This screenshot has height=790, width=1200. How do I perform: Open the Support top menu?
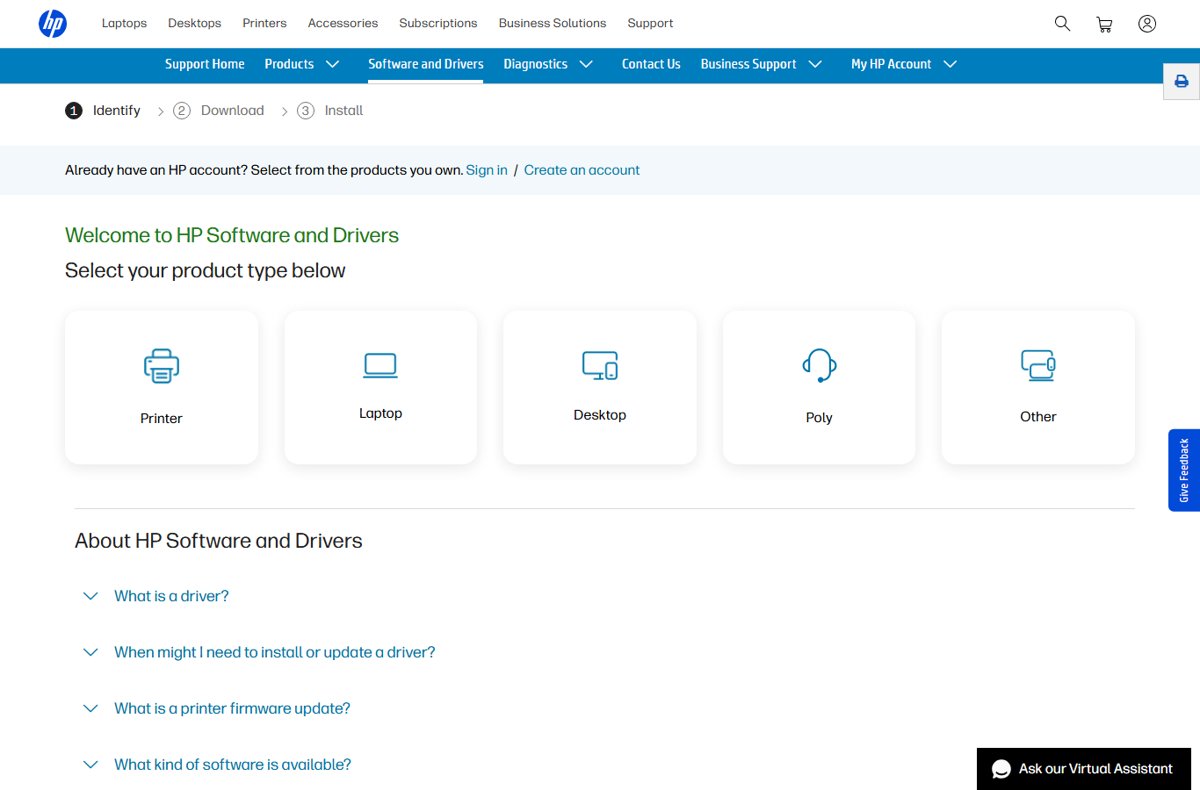(650, 23)
